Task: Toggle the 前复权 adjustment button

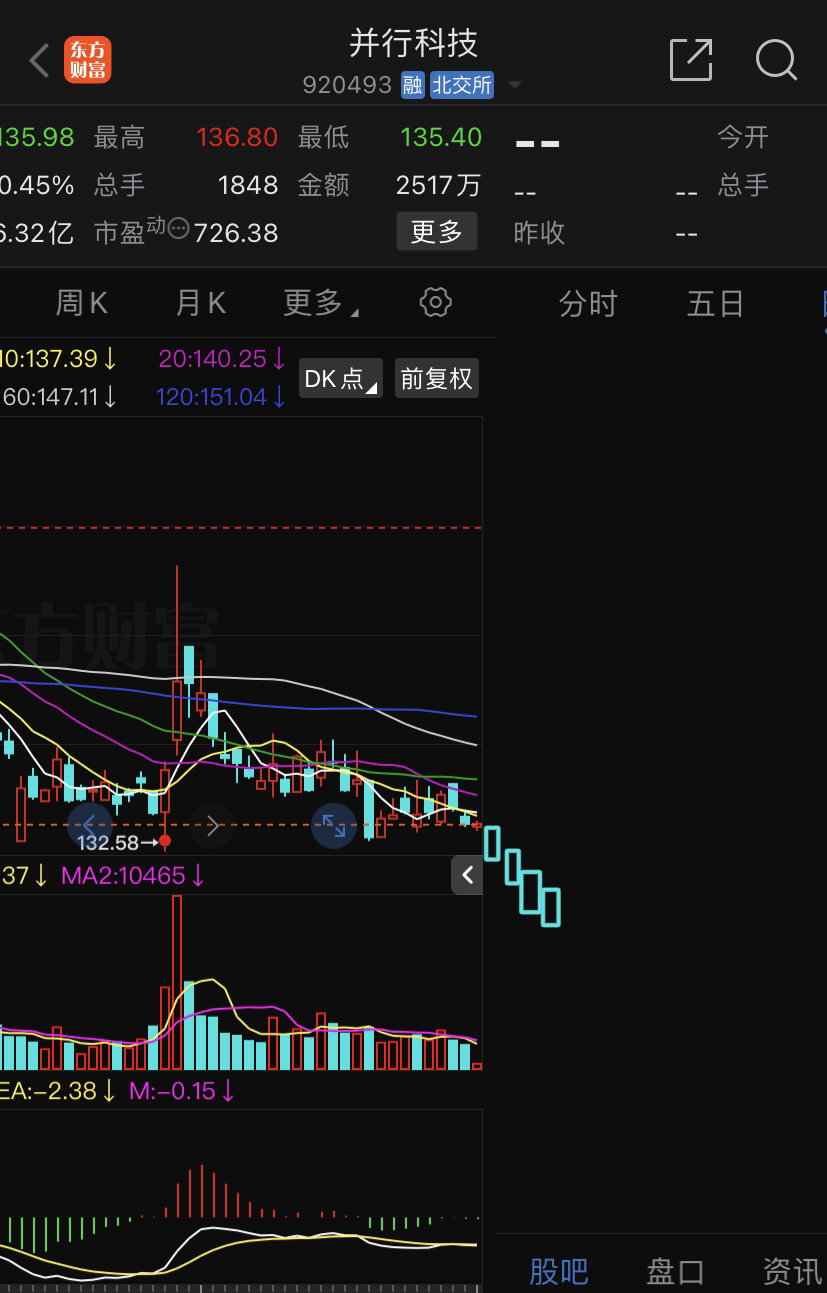Action: click(x=436, y=379)
